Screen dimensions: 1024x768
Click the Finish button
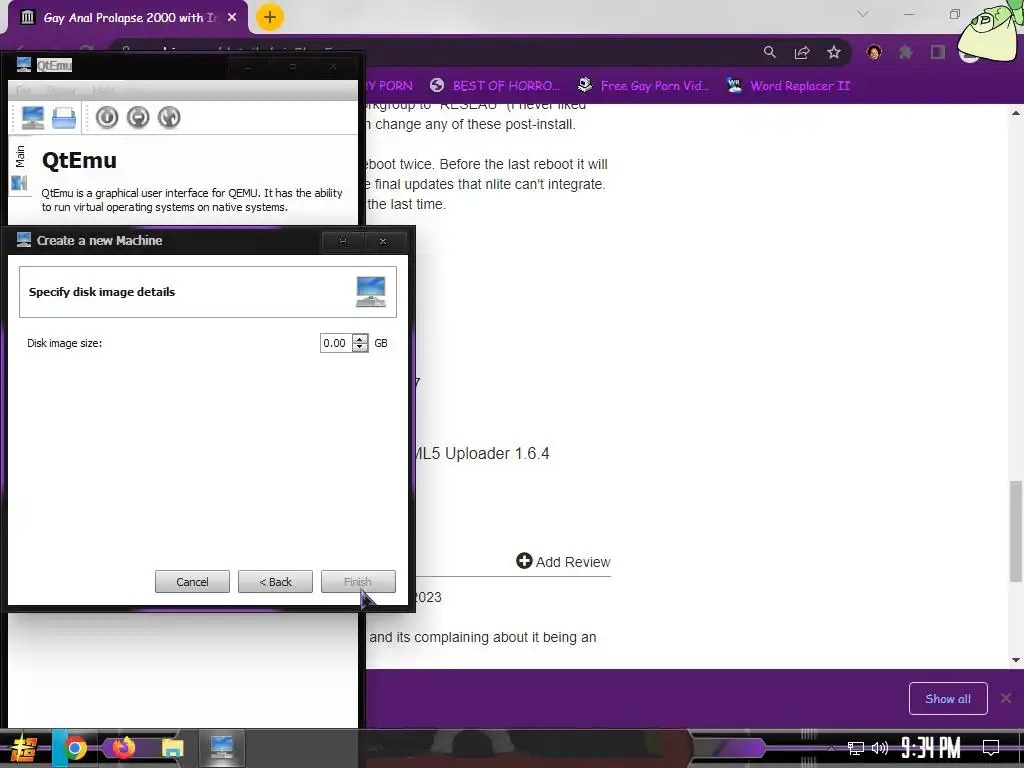pyautogui.click(x=358, y=582)
